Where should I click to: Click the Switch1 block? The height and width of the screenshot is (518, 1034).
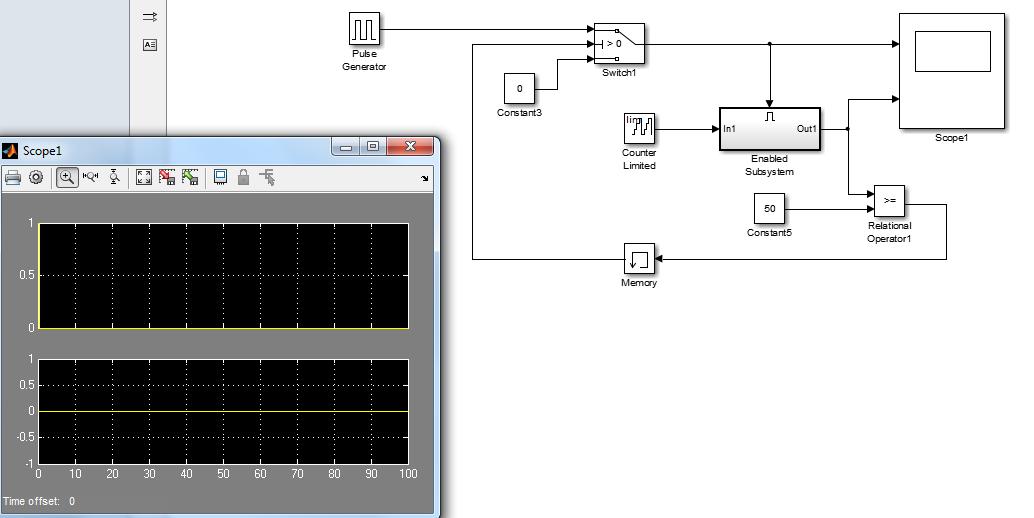[619, 44]
